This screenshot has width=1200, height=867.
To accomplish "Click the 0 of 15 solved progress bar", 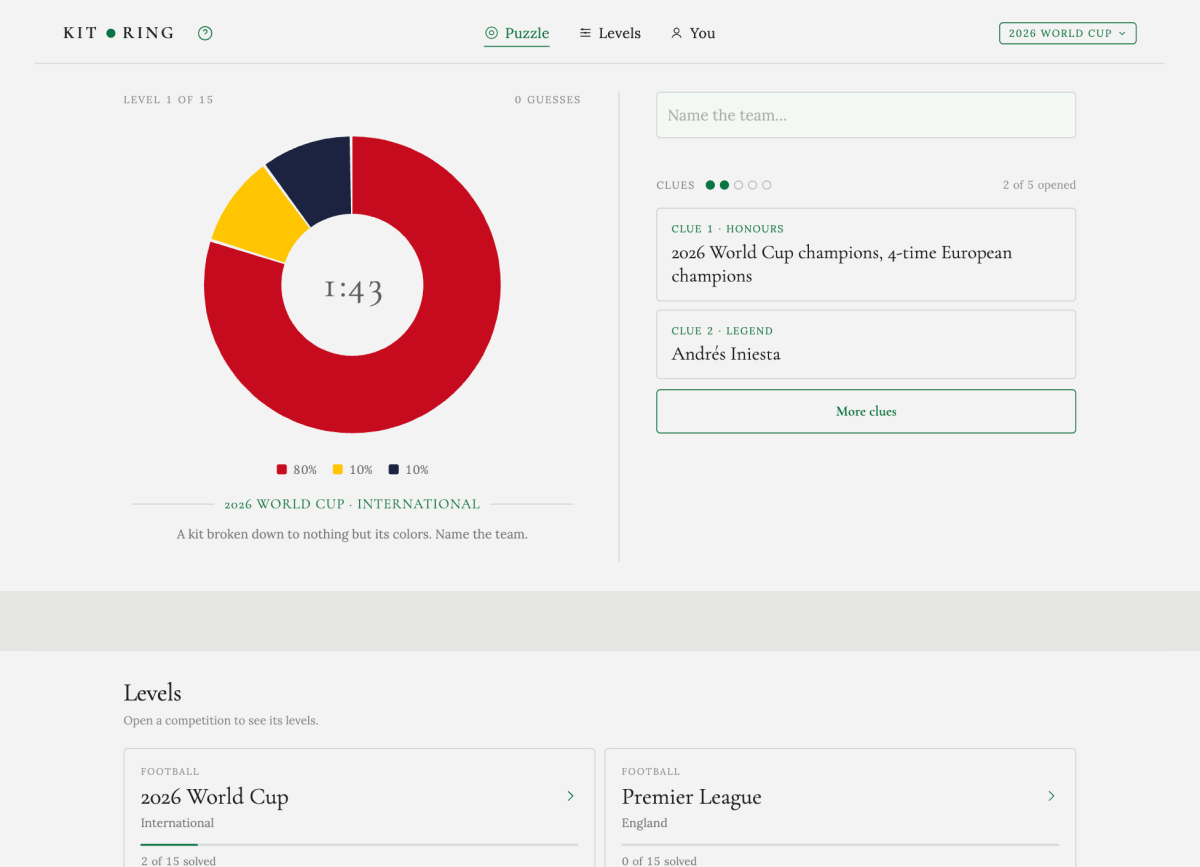I will tap(840, 845).
